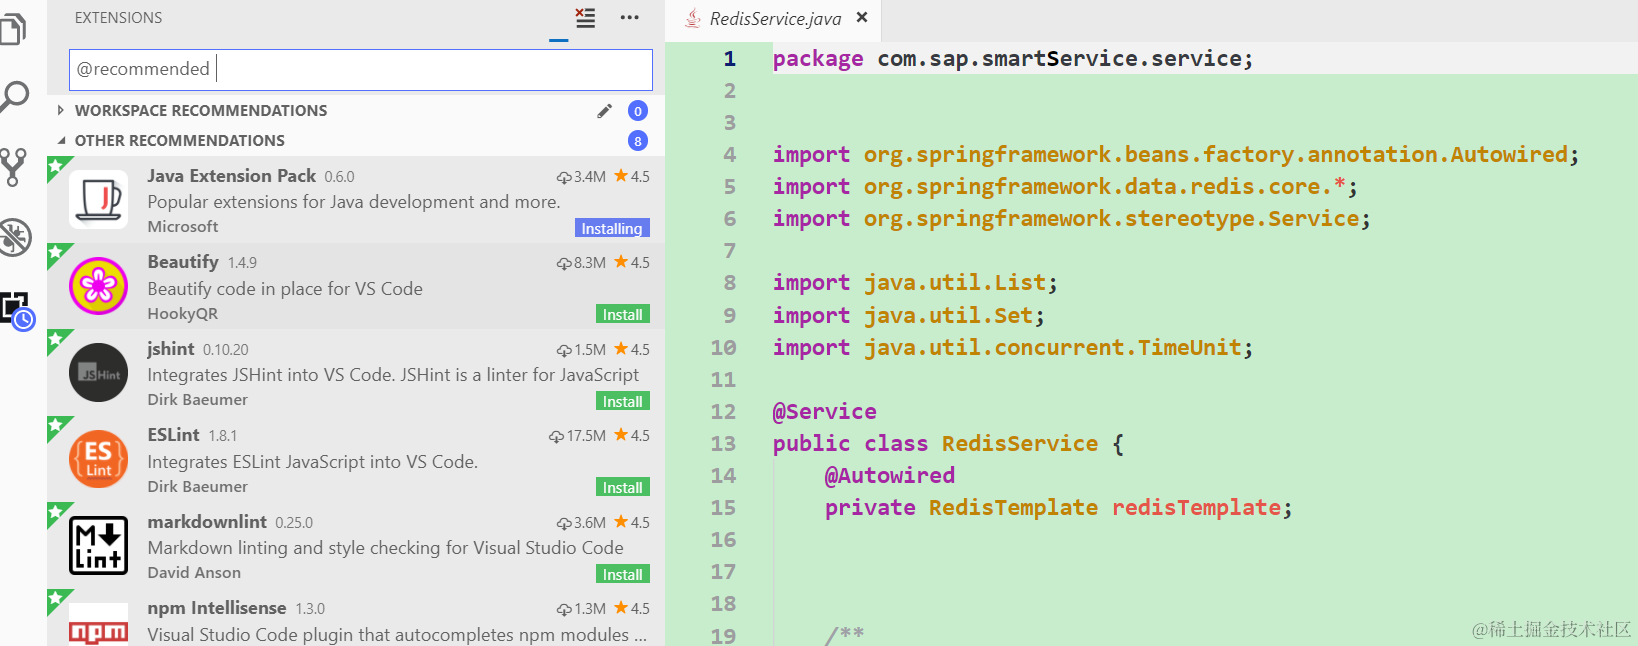Click the Other Recommendations count badge 8
Image resolution: width=1638 pixels, height=646 pixels.
point(638,141)
